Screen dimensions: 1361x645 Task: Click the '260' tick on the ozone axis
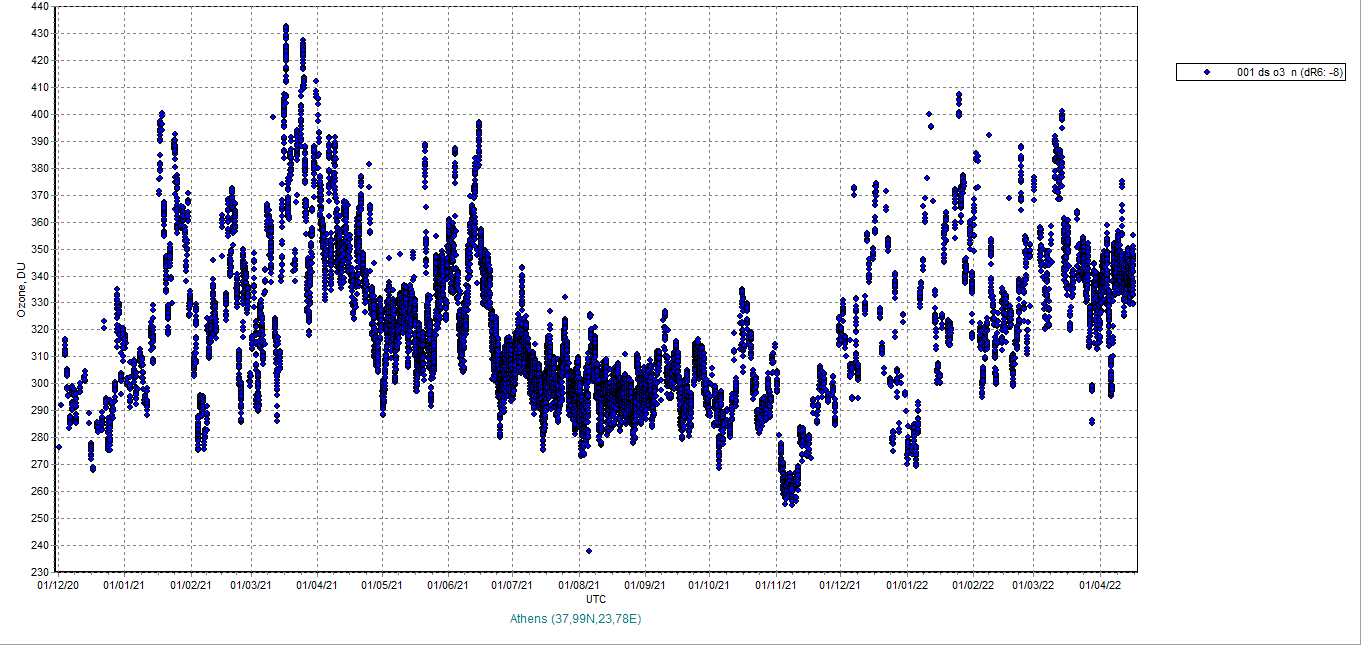pyautogui.click(x=41, y=491)
